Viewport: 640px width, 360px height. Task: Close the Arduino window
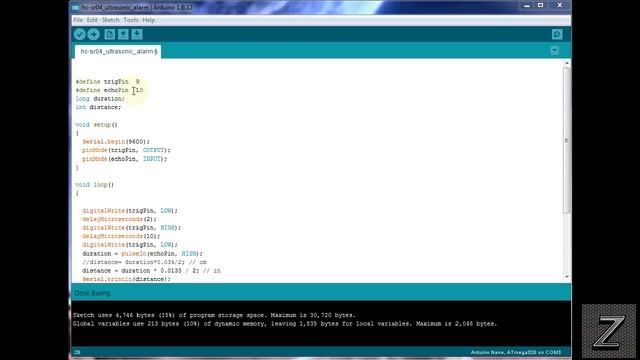pos(560,6)
